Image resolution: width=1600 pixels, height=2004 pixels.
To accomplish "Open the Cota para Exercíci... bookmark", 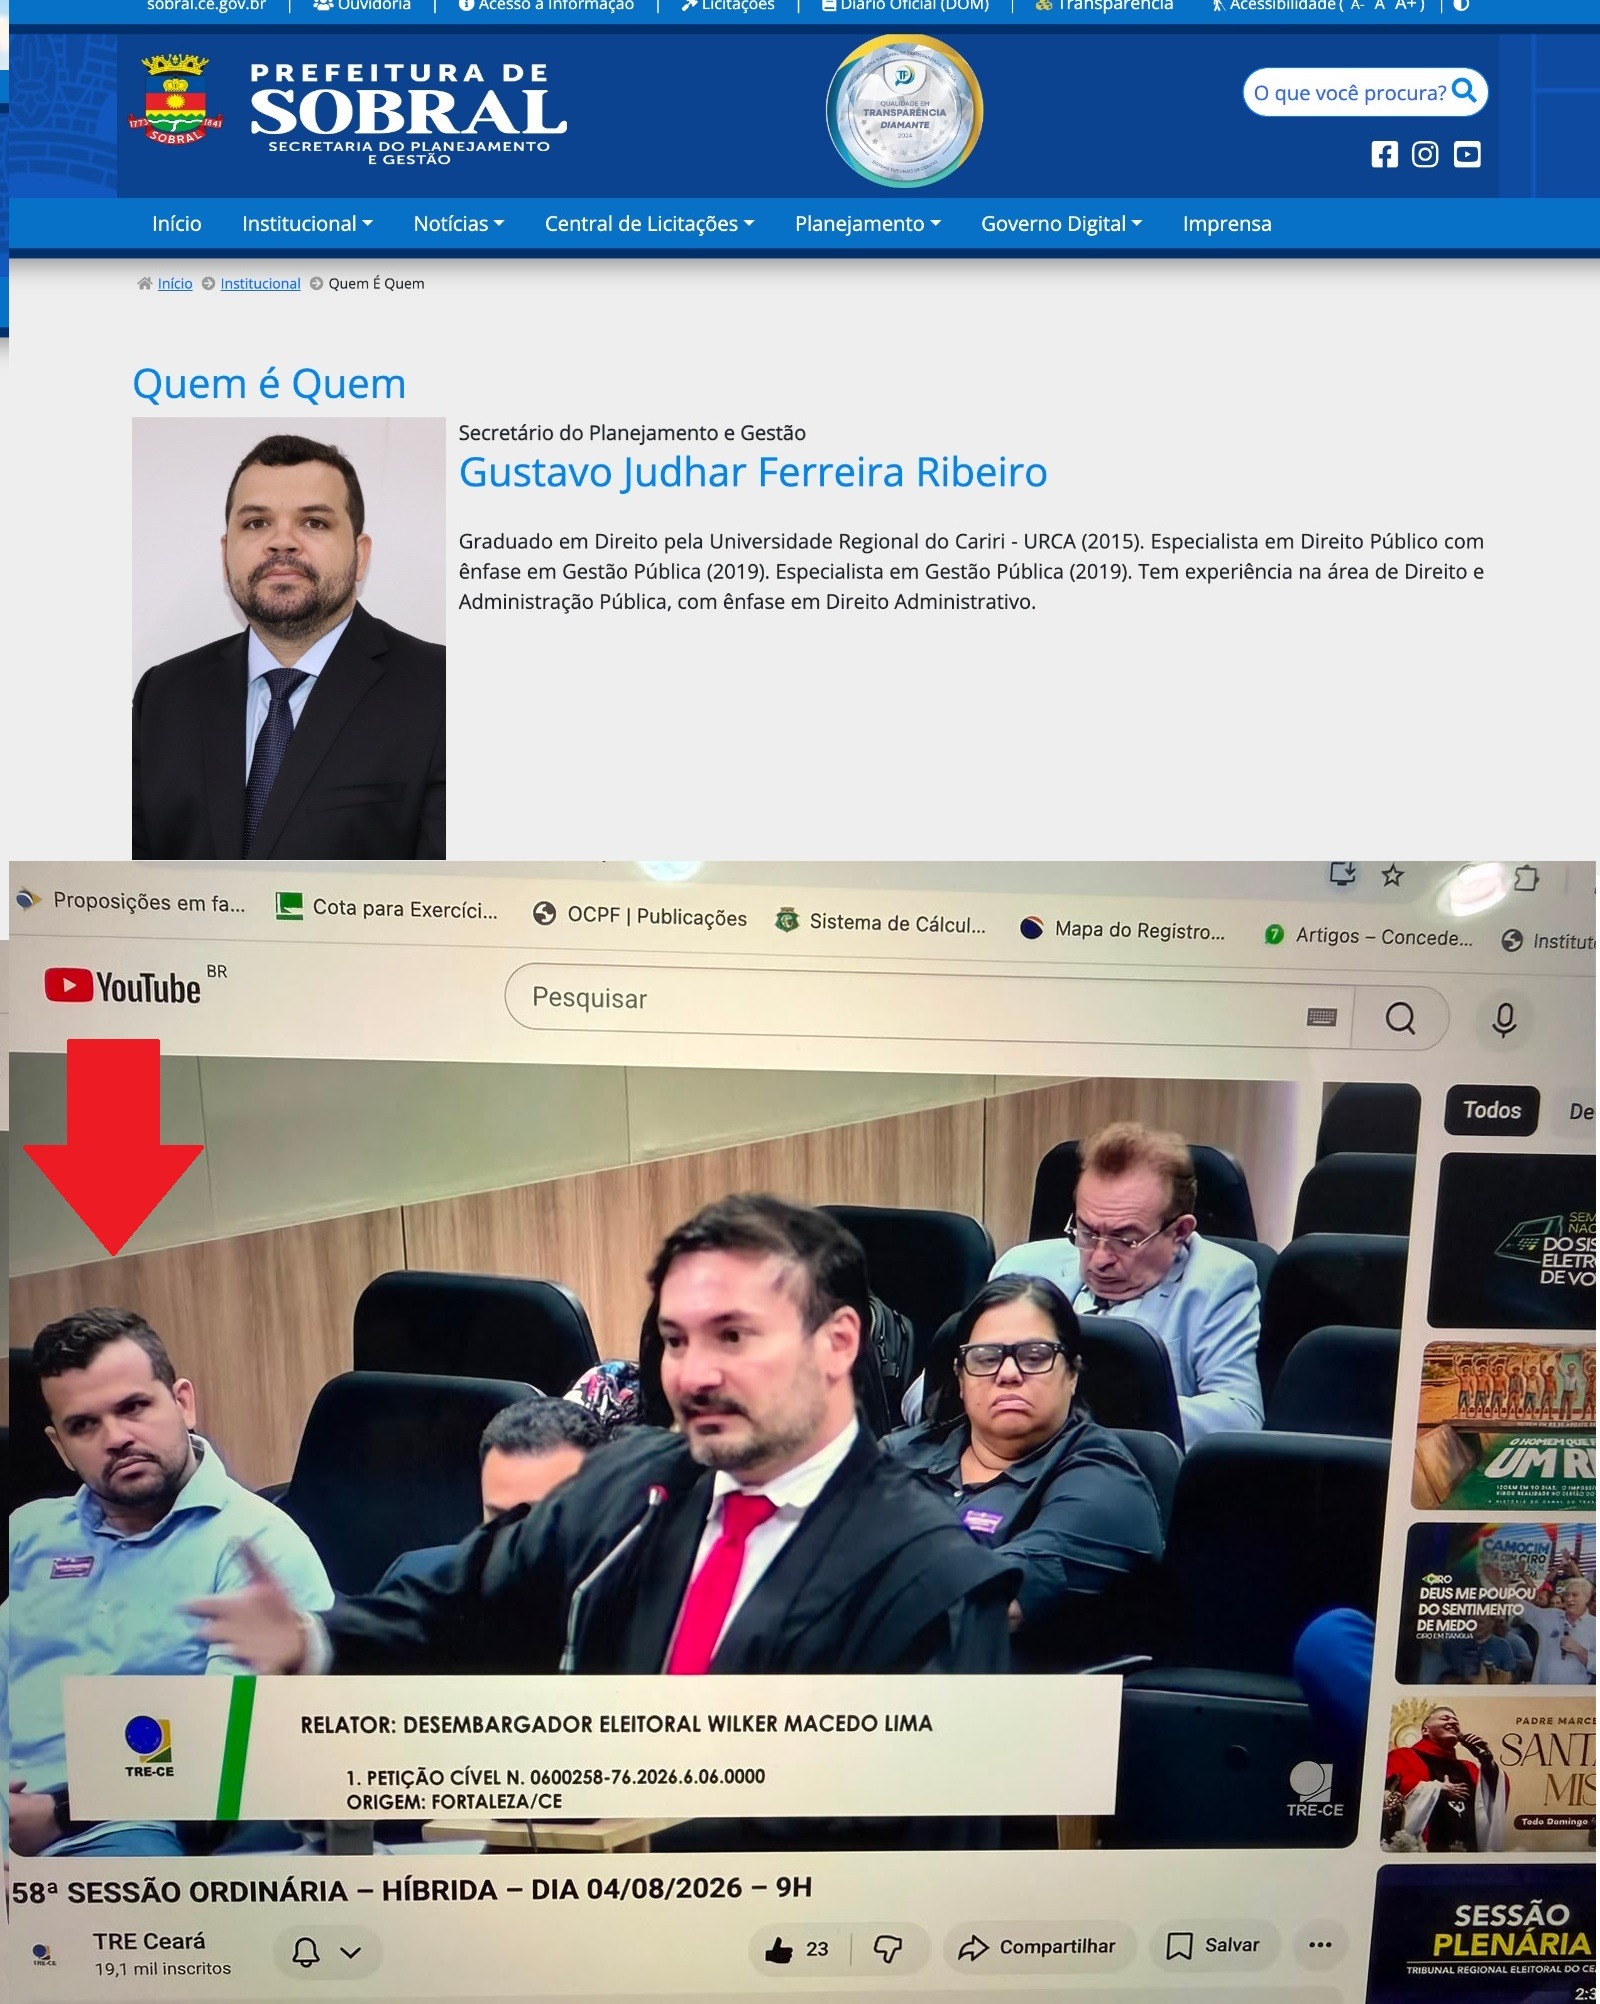I will point(387,908).
